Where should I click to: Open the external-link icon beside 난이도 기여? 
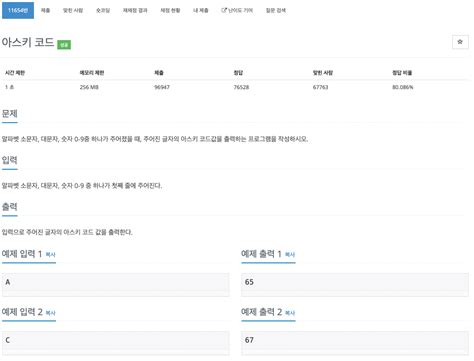[x=224, y=10]
